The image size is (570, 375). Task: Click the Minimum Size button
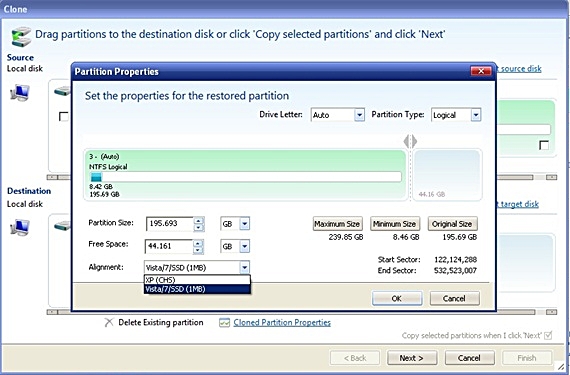394,224
